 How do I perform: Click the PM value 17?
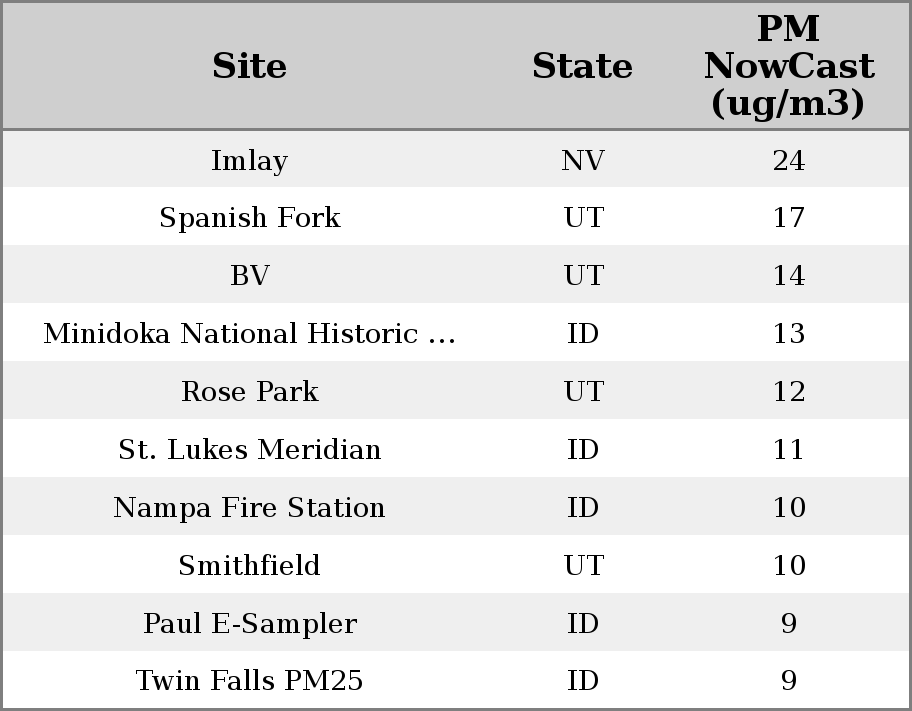(788, 218)
